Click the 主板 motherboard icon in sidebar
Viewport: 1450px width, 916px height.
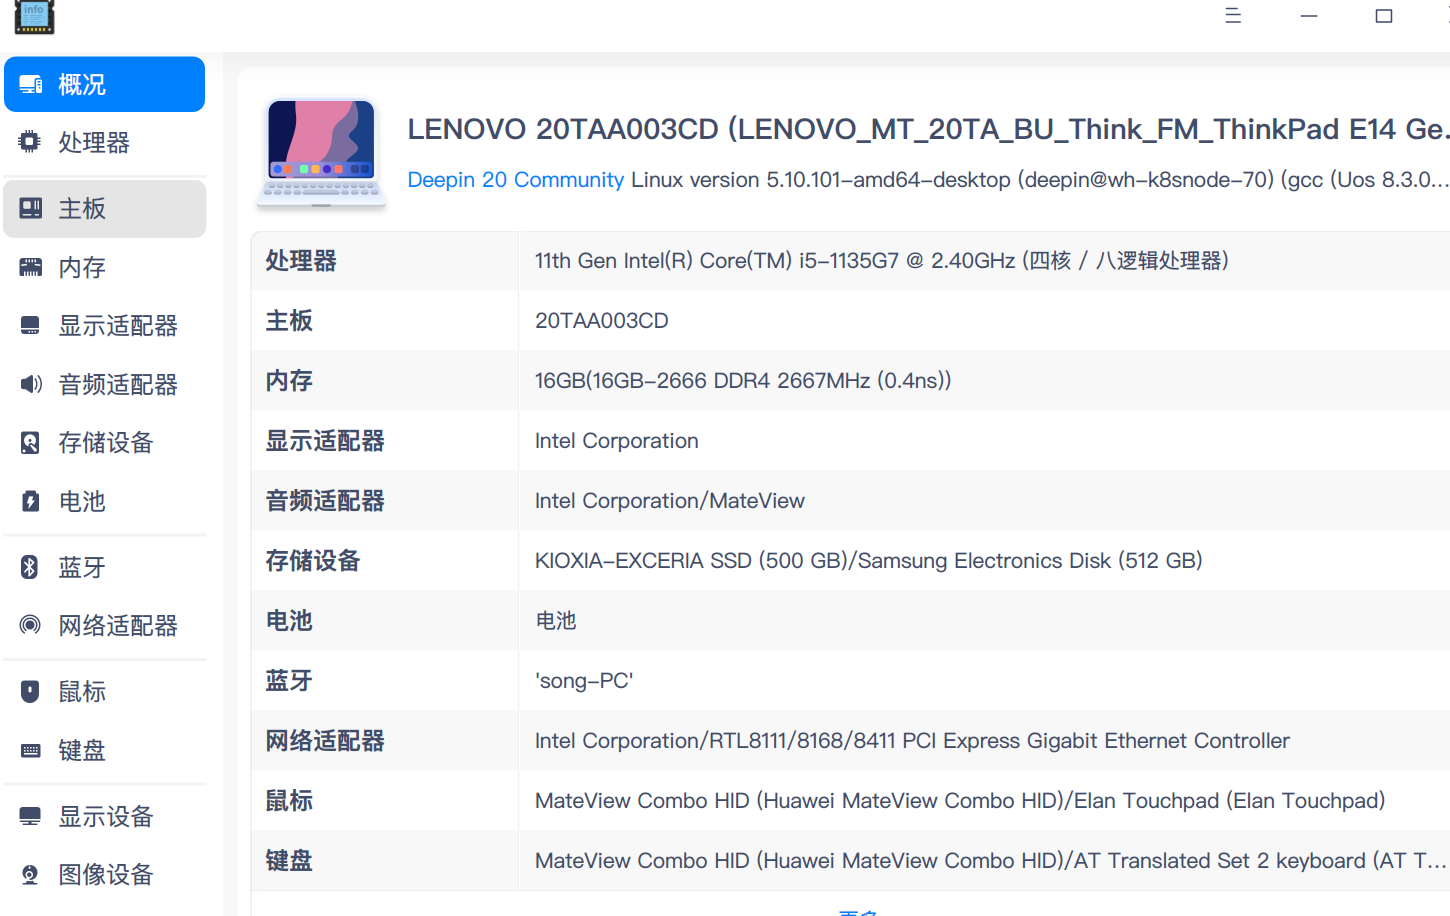click(31, 208)
